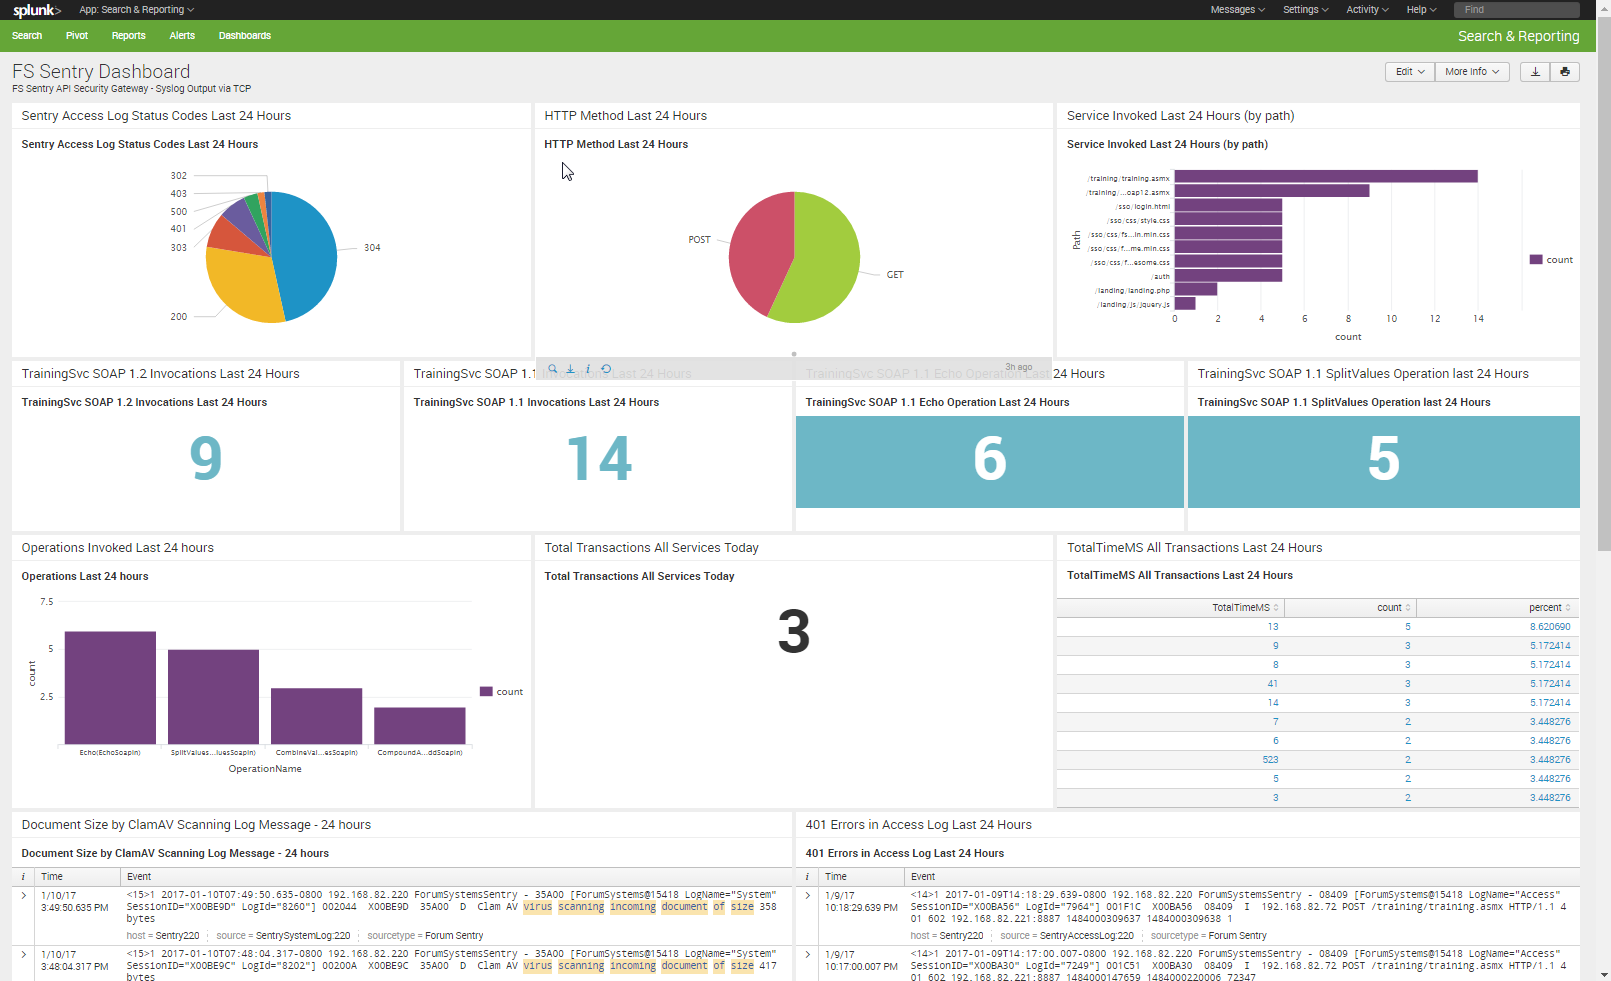
Task: Go to the Pivot tab
Action: pyautogui.click(x=77, y=36)
